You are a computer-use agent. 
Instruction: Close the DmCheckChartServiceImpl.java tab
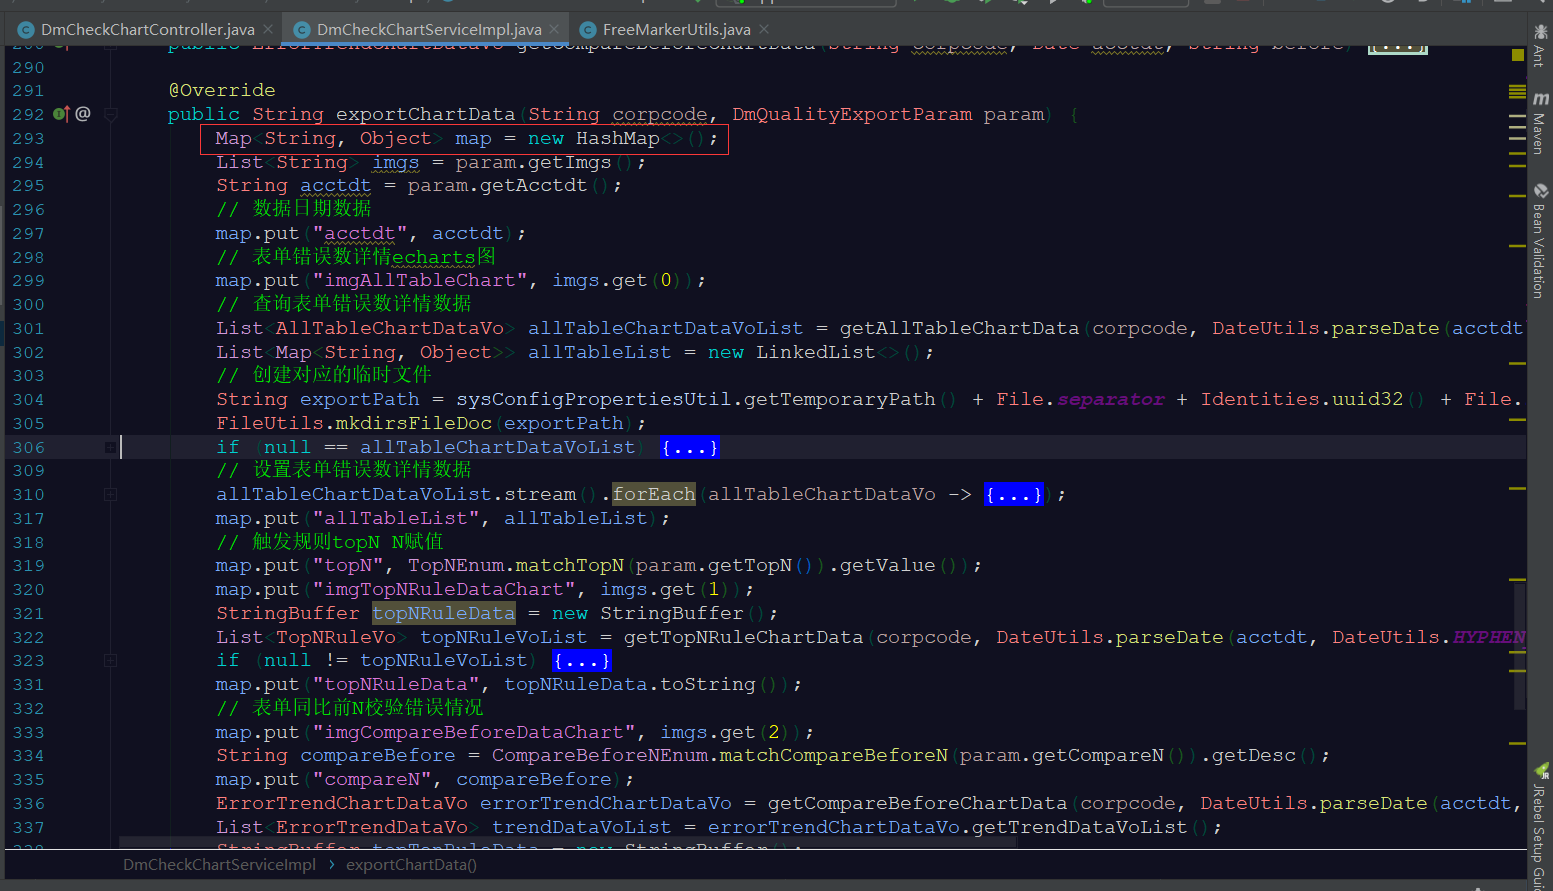[x=553, y=29]
